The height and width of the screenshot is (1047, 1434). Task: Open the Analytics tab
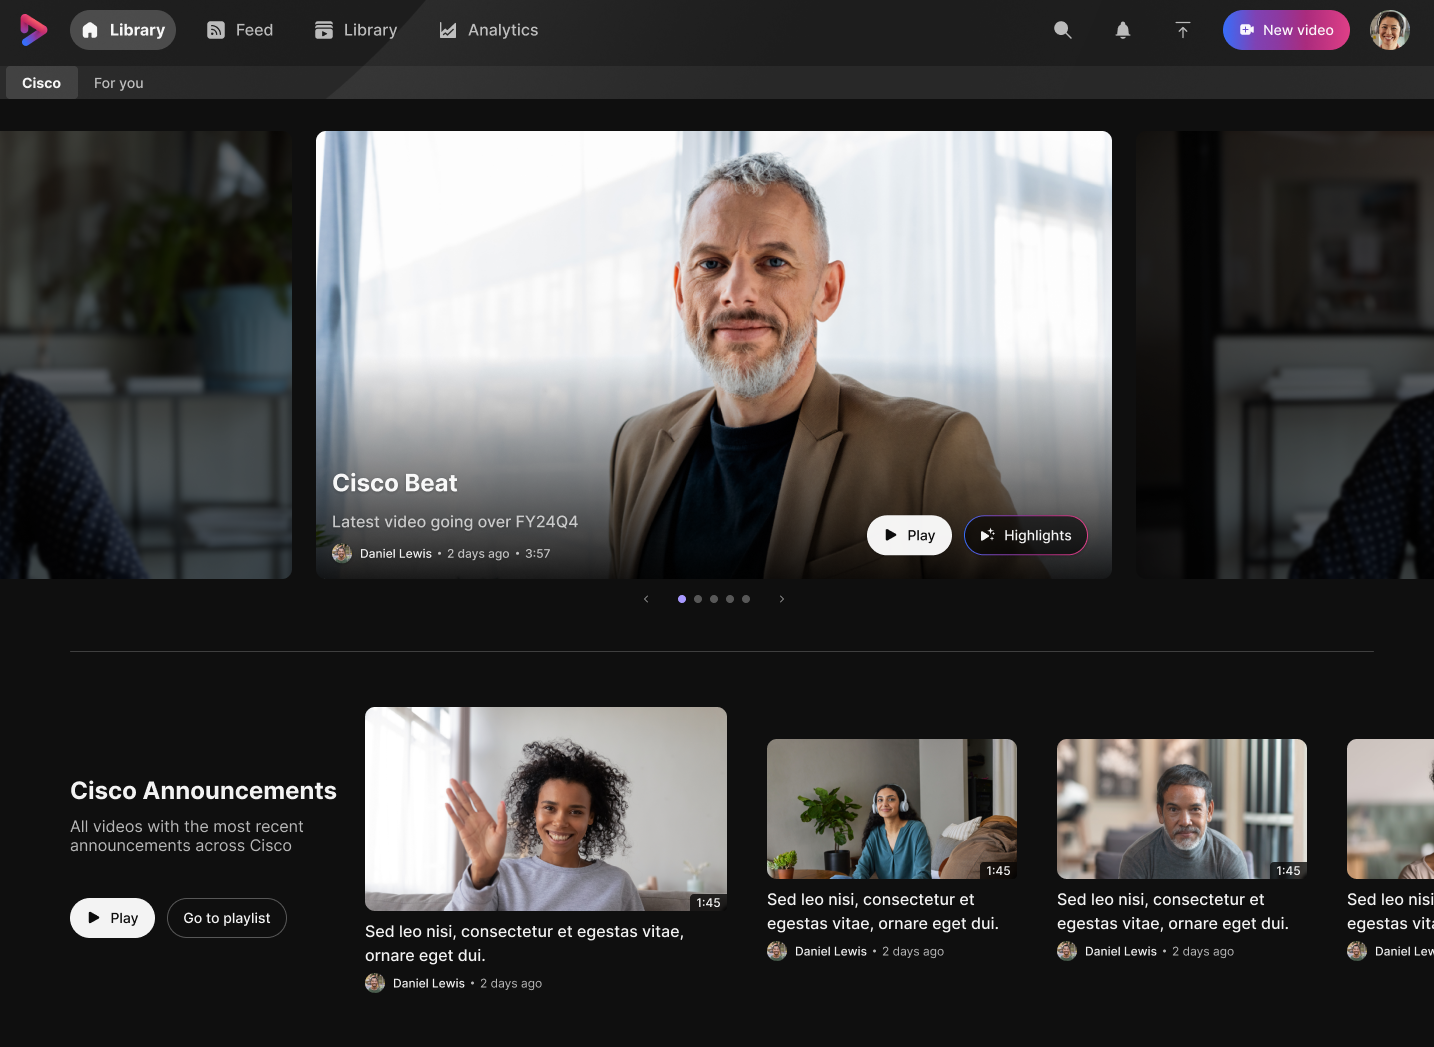click(x=488, y=30)
